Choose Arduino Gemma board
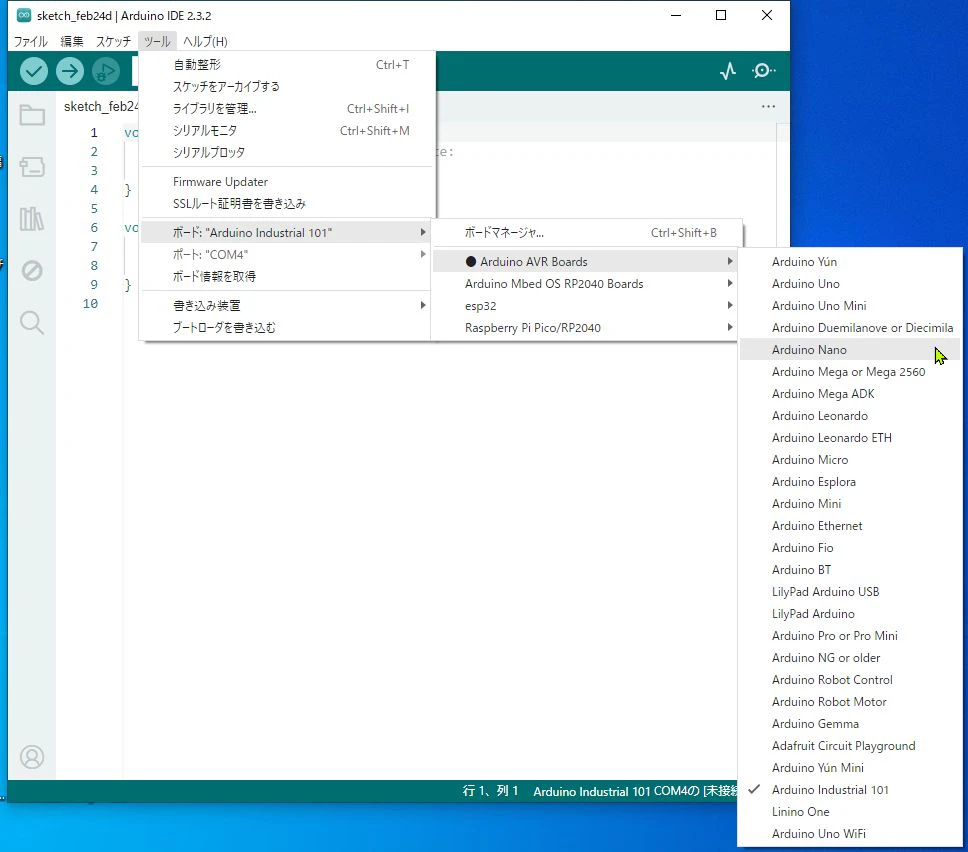Screen dimensions: 968x852 [x=850, y=724]
